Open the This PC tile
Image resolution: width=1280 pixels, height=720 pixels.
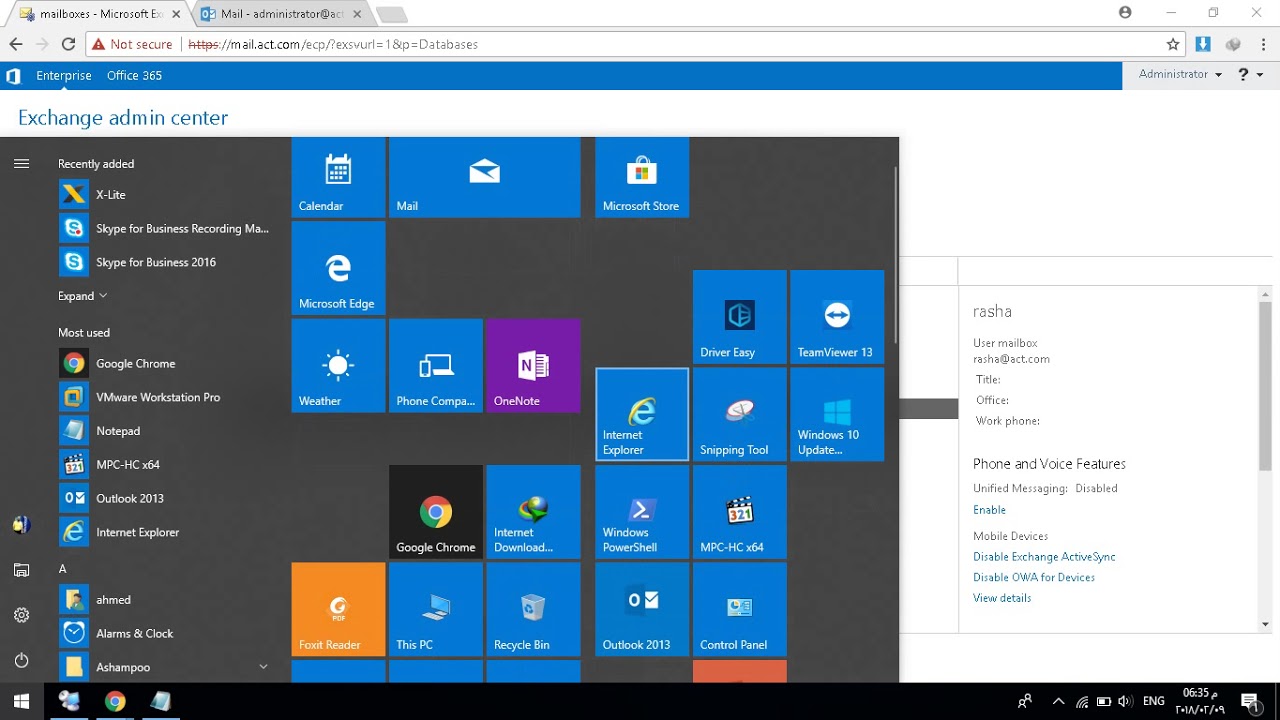click(x=436, y=609)
